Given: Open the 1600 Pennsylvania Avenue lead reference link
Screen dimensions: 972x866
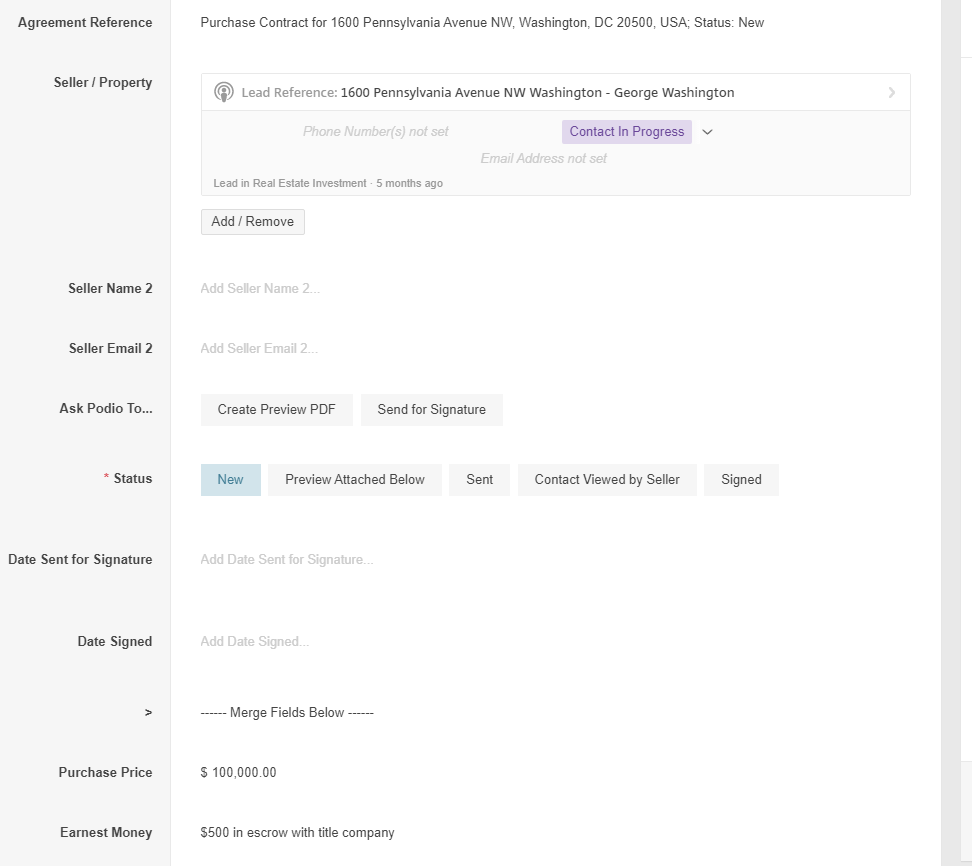Looking at the screenshot, I should [x=537, y=93].
